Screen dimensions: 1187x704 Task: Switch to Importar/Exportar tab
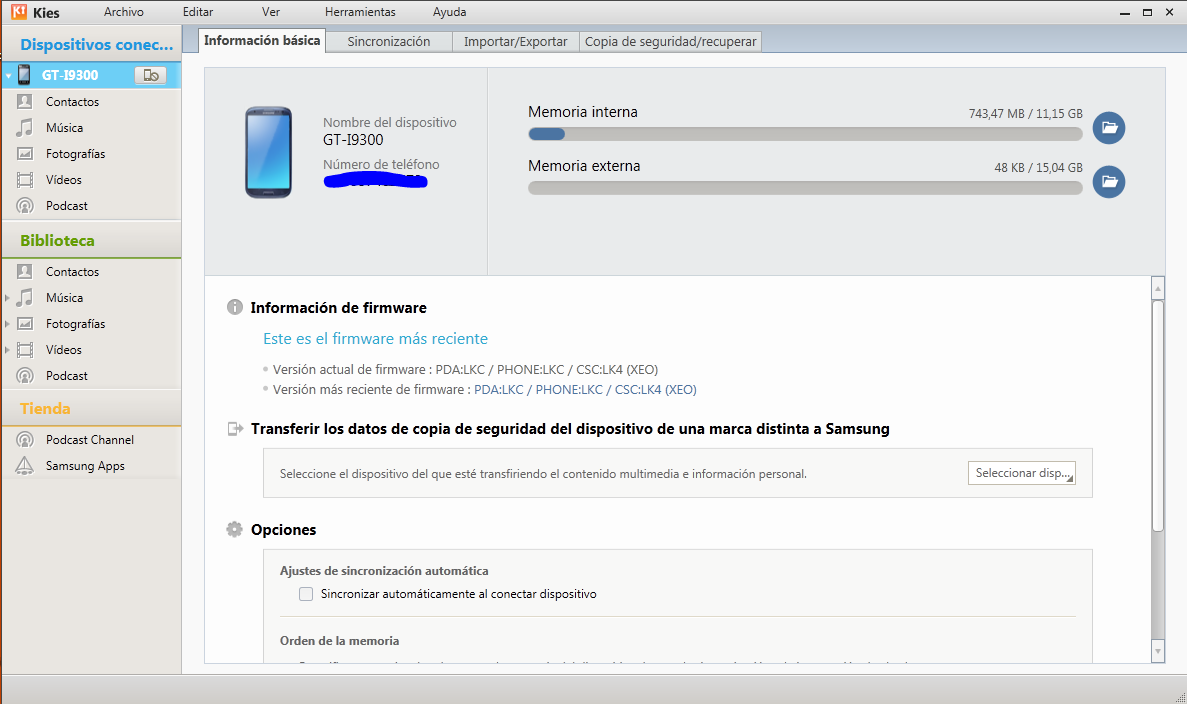[x=516, y=42]
